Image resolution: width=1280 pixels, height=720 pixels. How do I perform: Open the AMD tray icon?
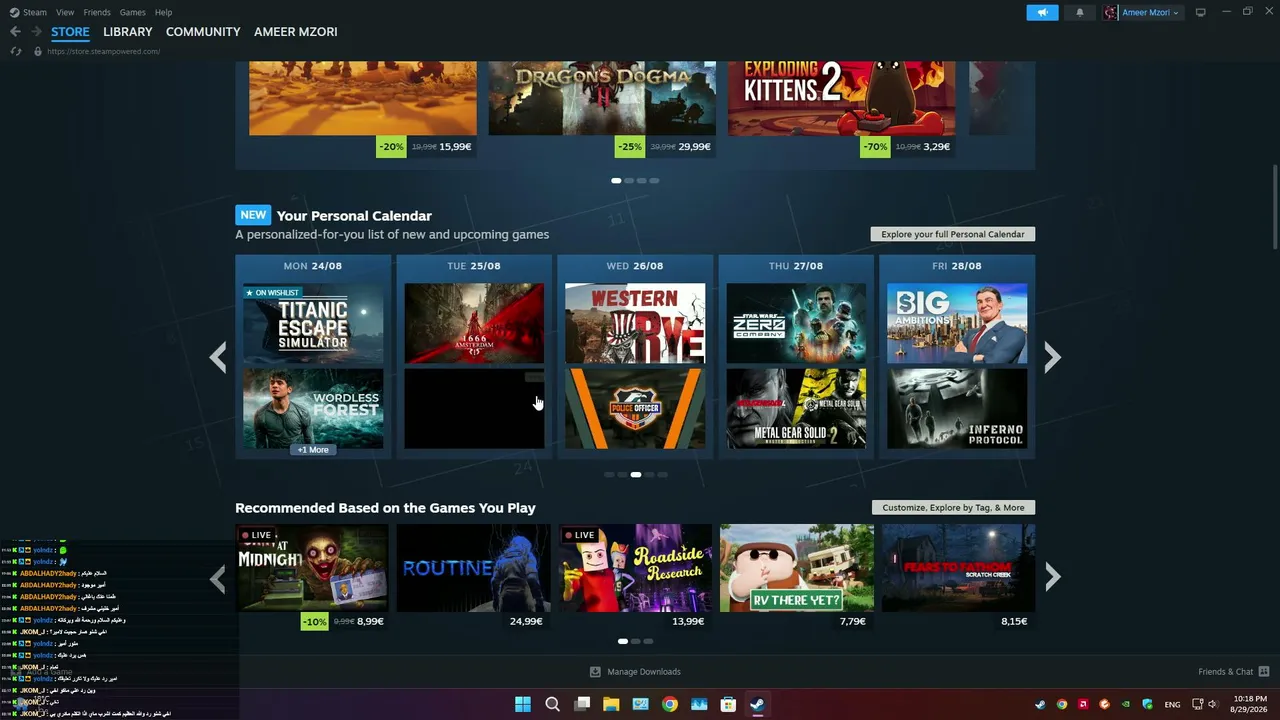click(x=1083, y=704)
